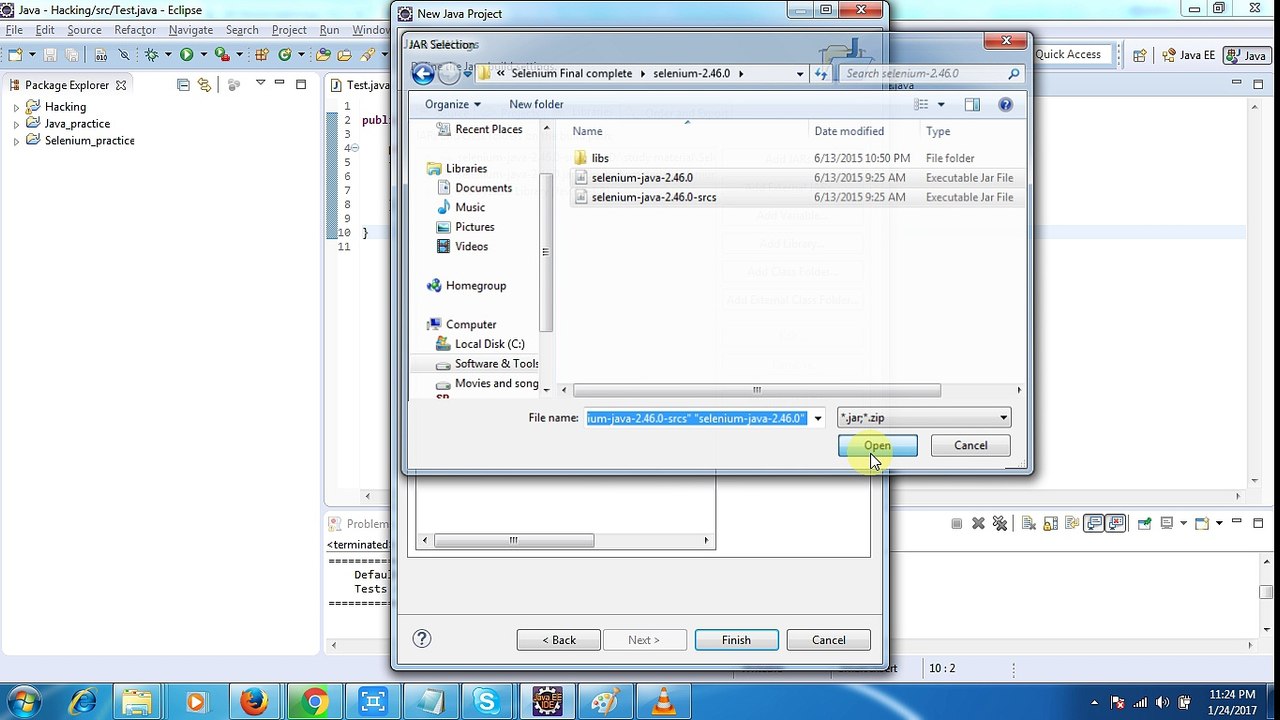Open the File menu in Eclipse
This screenshot has height=720, width=1280.
(x=14, y=30)
